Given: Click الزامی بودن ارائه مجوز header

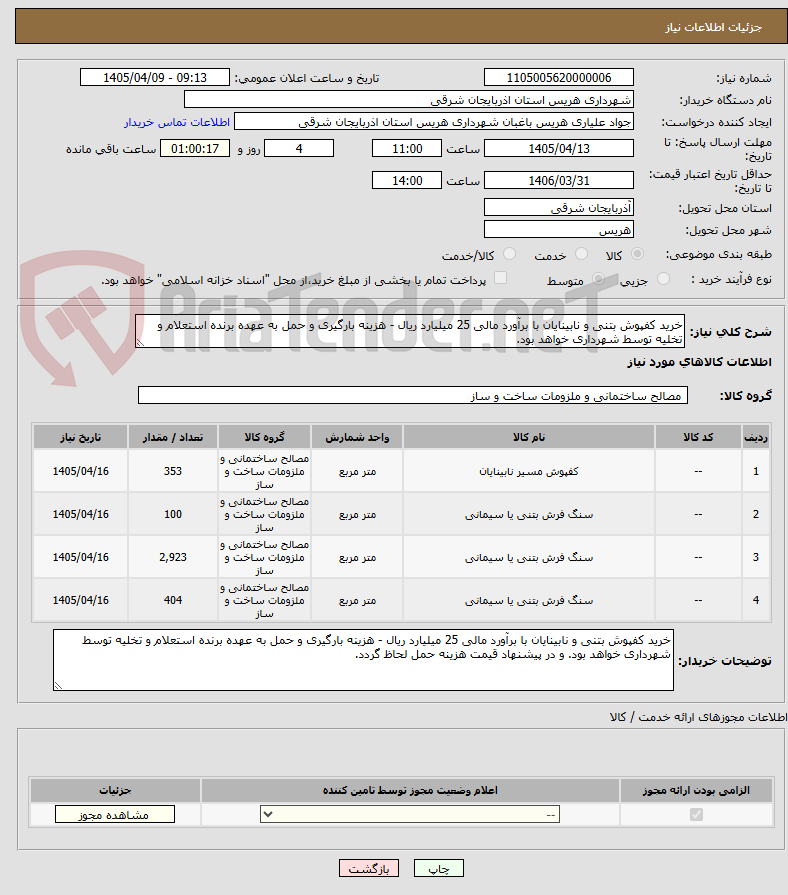Looking at the screenshot, I should point(696,791).
